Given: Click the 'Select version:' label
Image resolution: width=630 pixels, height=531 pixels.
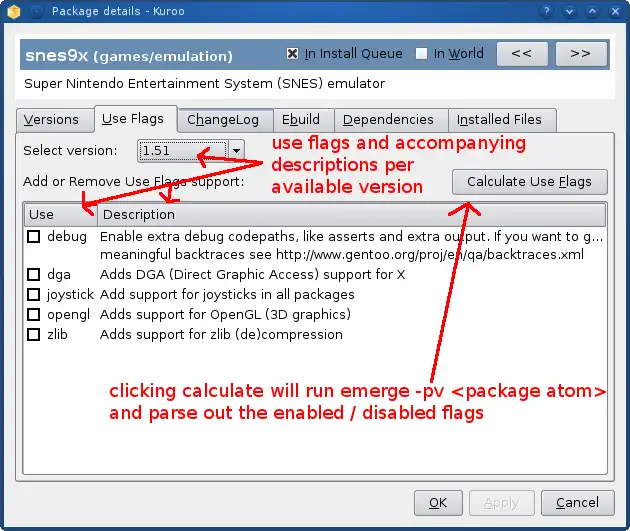Looking at the screenshot, I should 70,151.
